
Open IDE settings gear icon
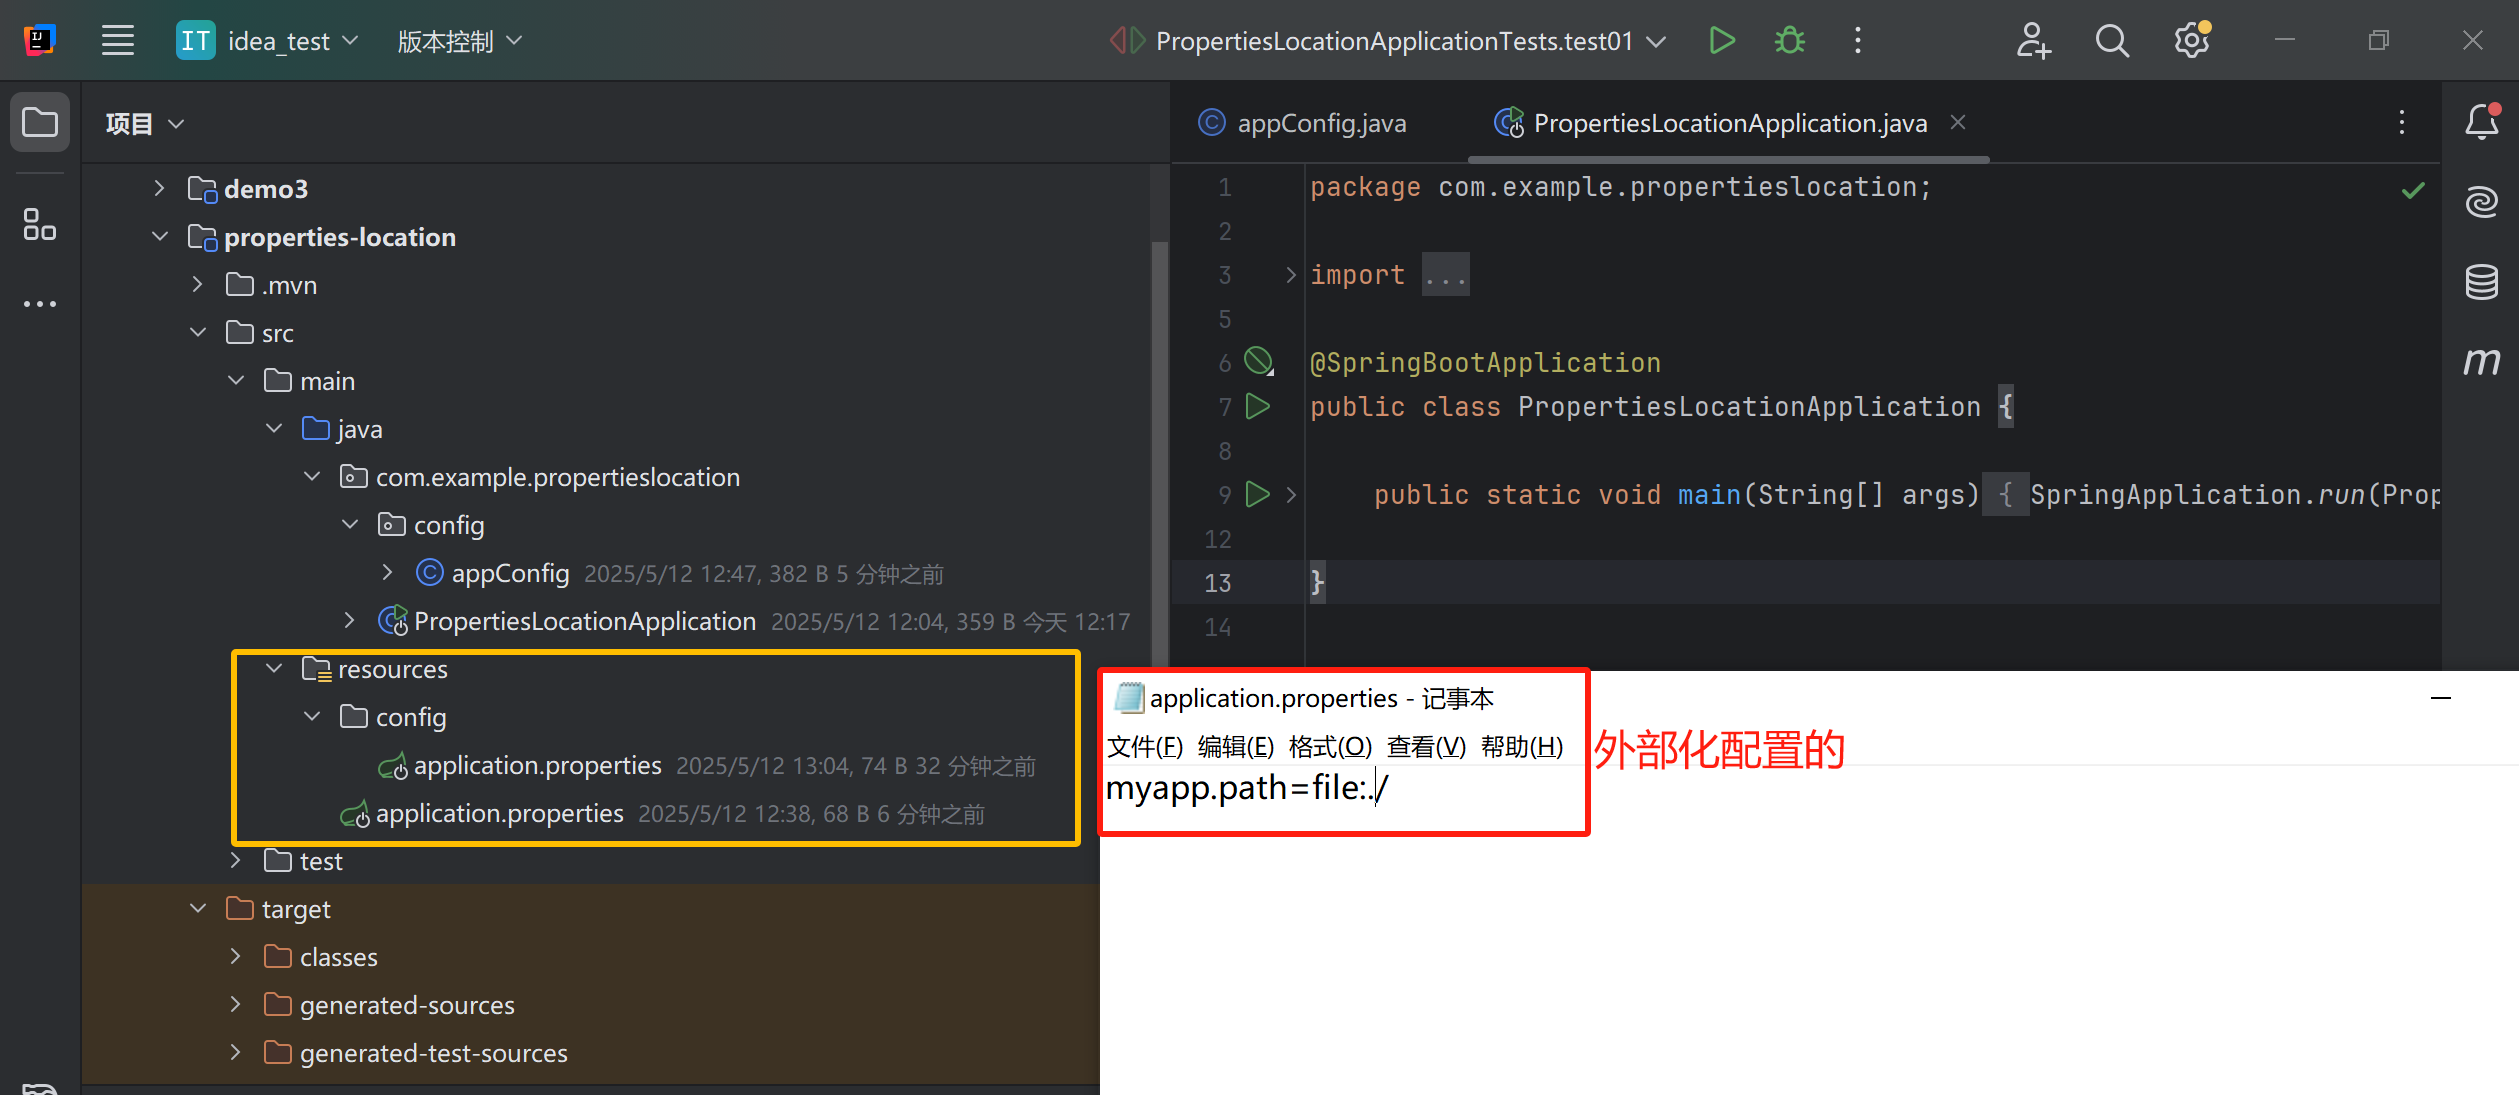2191,41
